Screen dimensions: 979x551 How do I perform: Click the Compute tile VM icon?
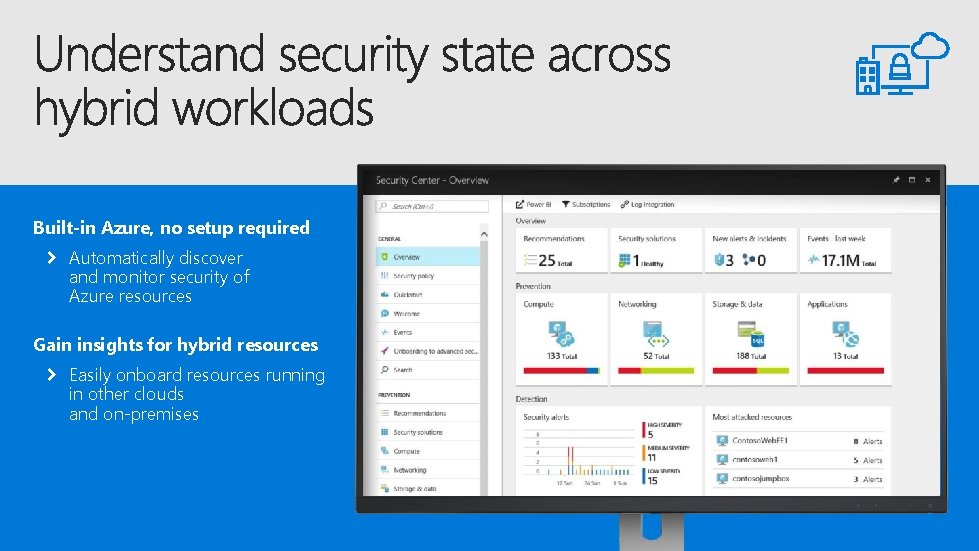[x=561, y=334]
